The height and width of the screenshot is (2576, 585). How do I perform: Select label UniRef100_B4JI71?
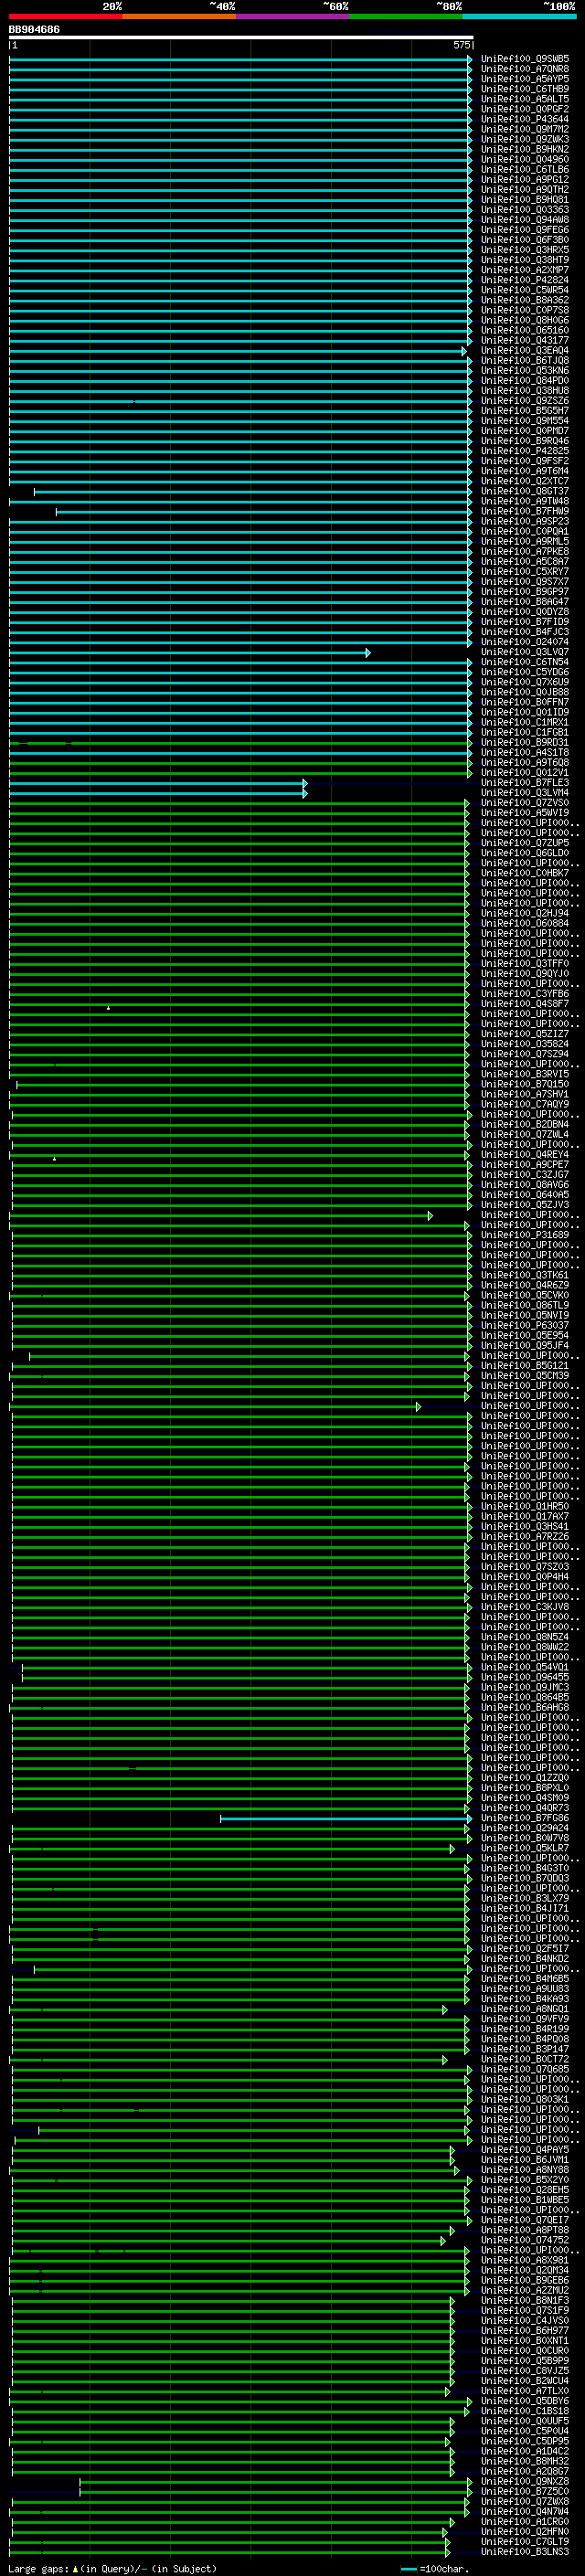point(524,1908)
